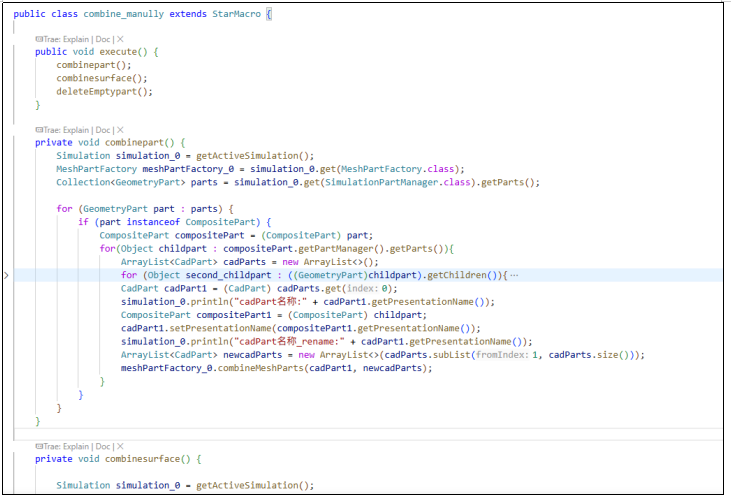Click combineMeshParts method call
This screenshot has height=500, width=731.
pyautogui.click(x=261, y=368)
